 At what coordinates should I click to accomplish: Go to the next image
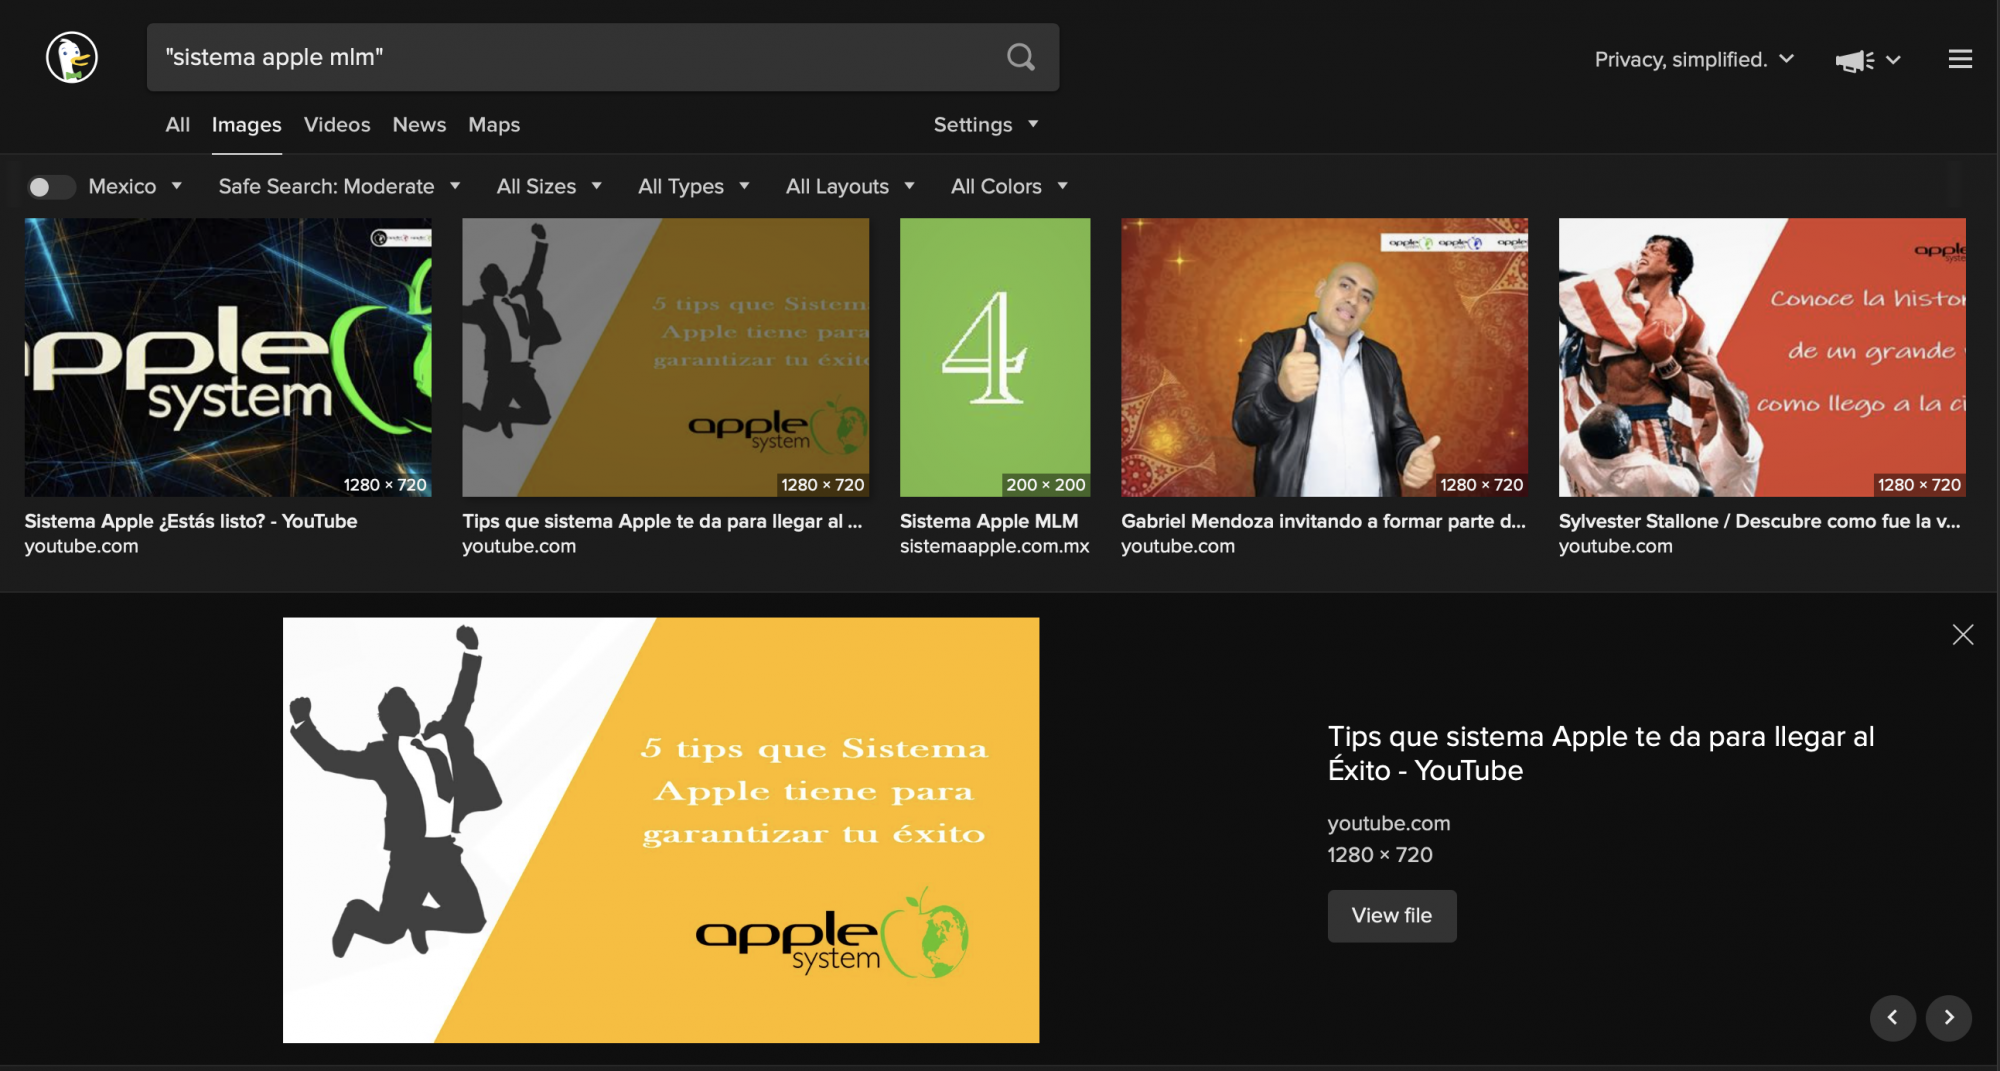(1948, 1018)
